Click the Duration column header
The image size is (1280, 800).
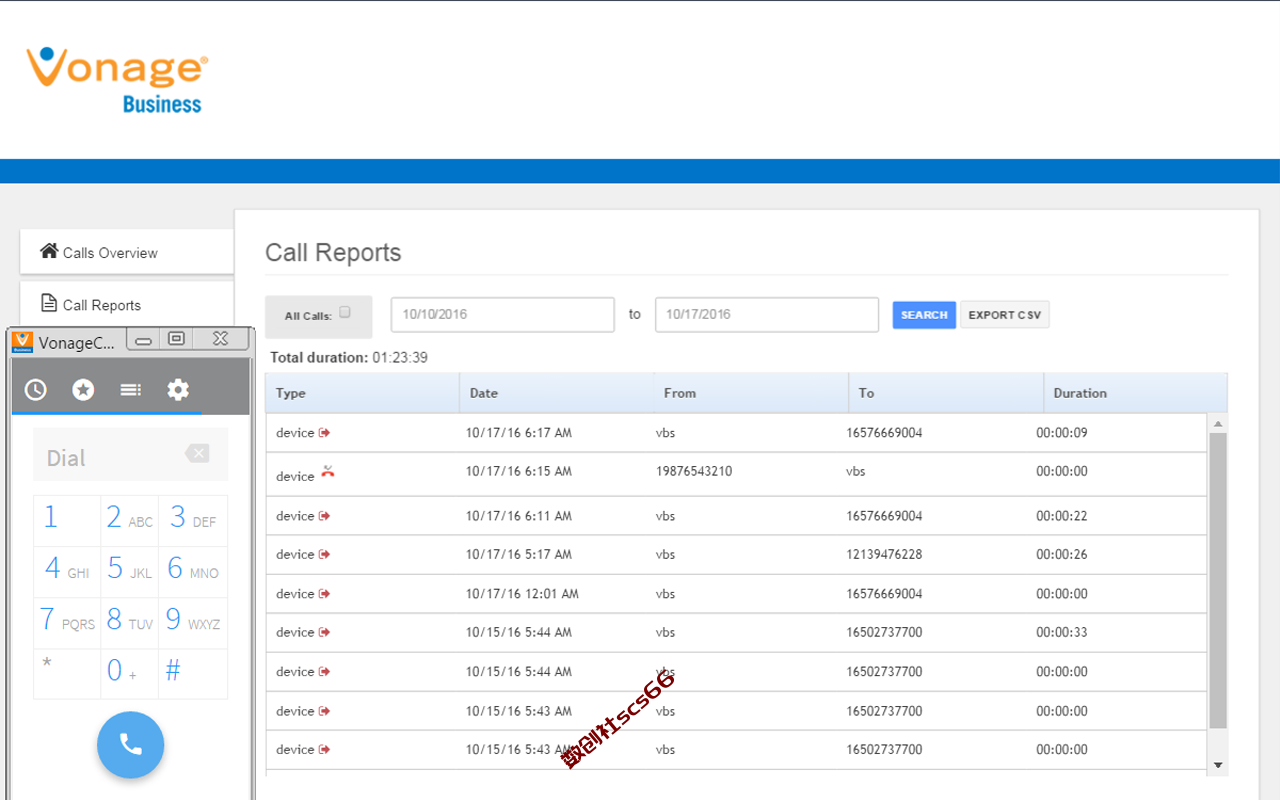click(x=1135, y=393)
